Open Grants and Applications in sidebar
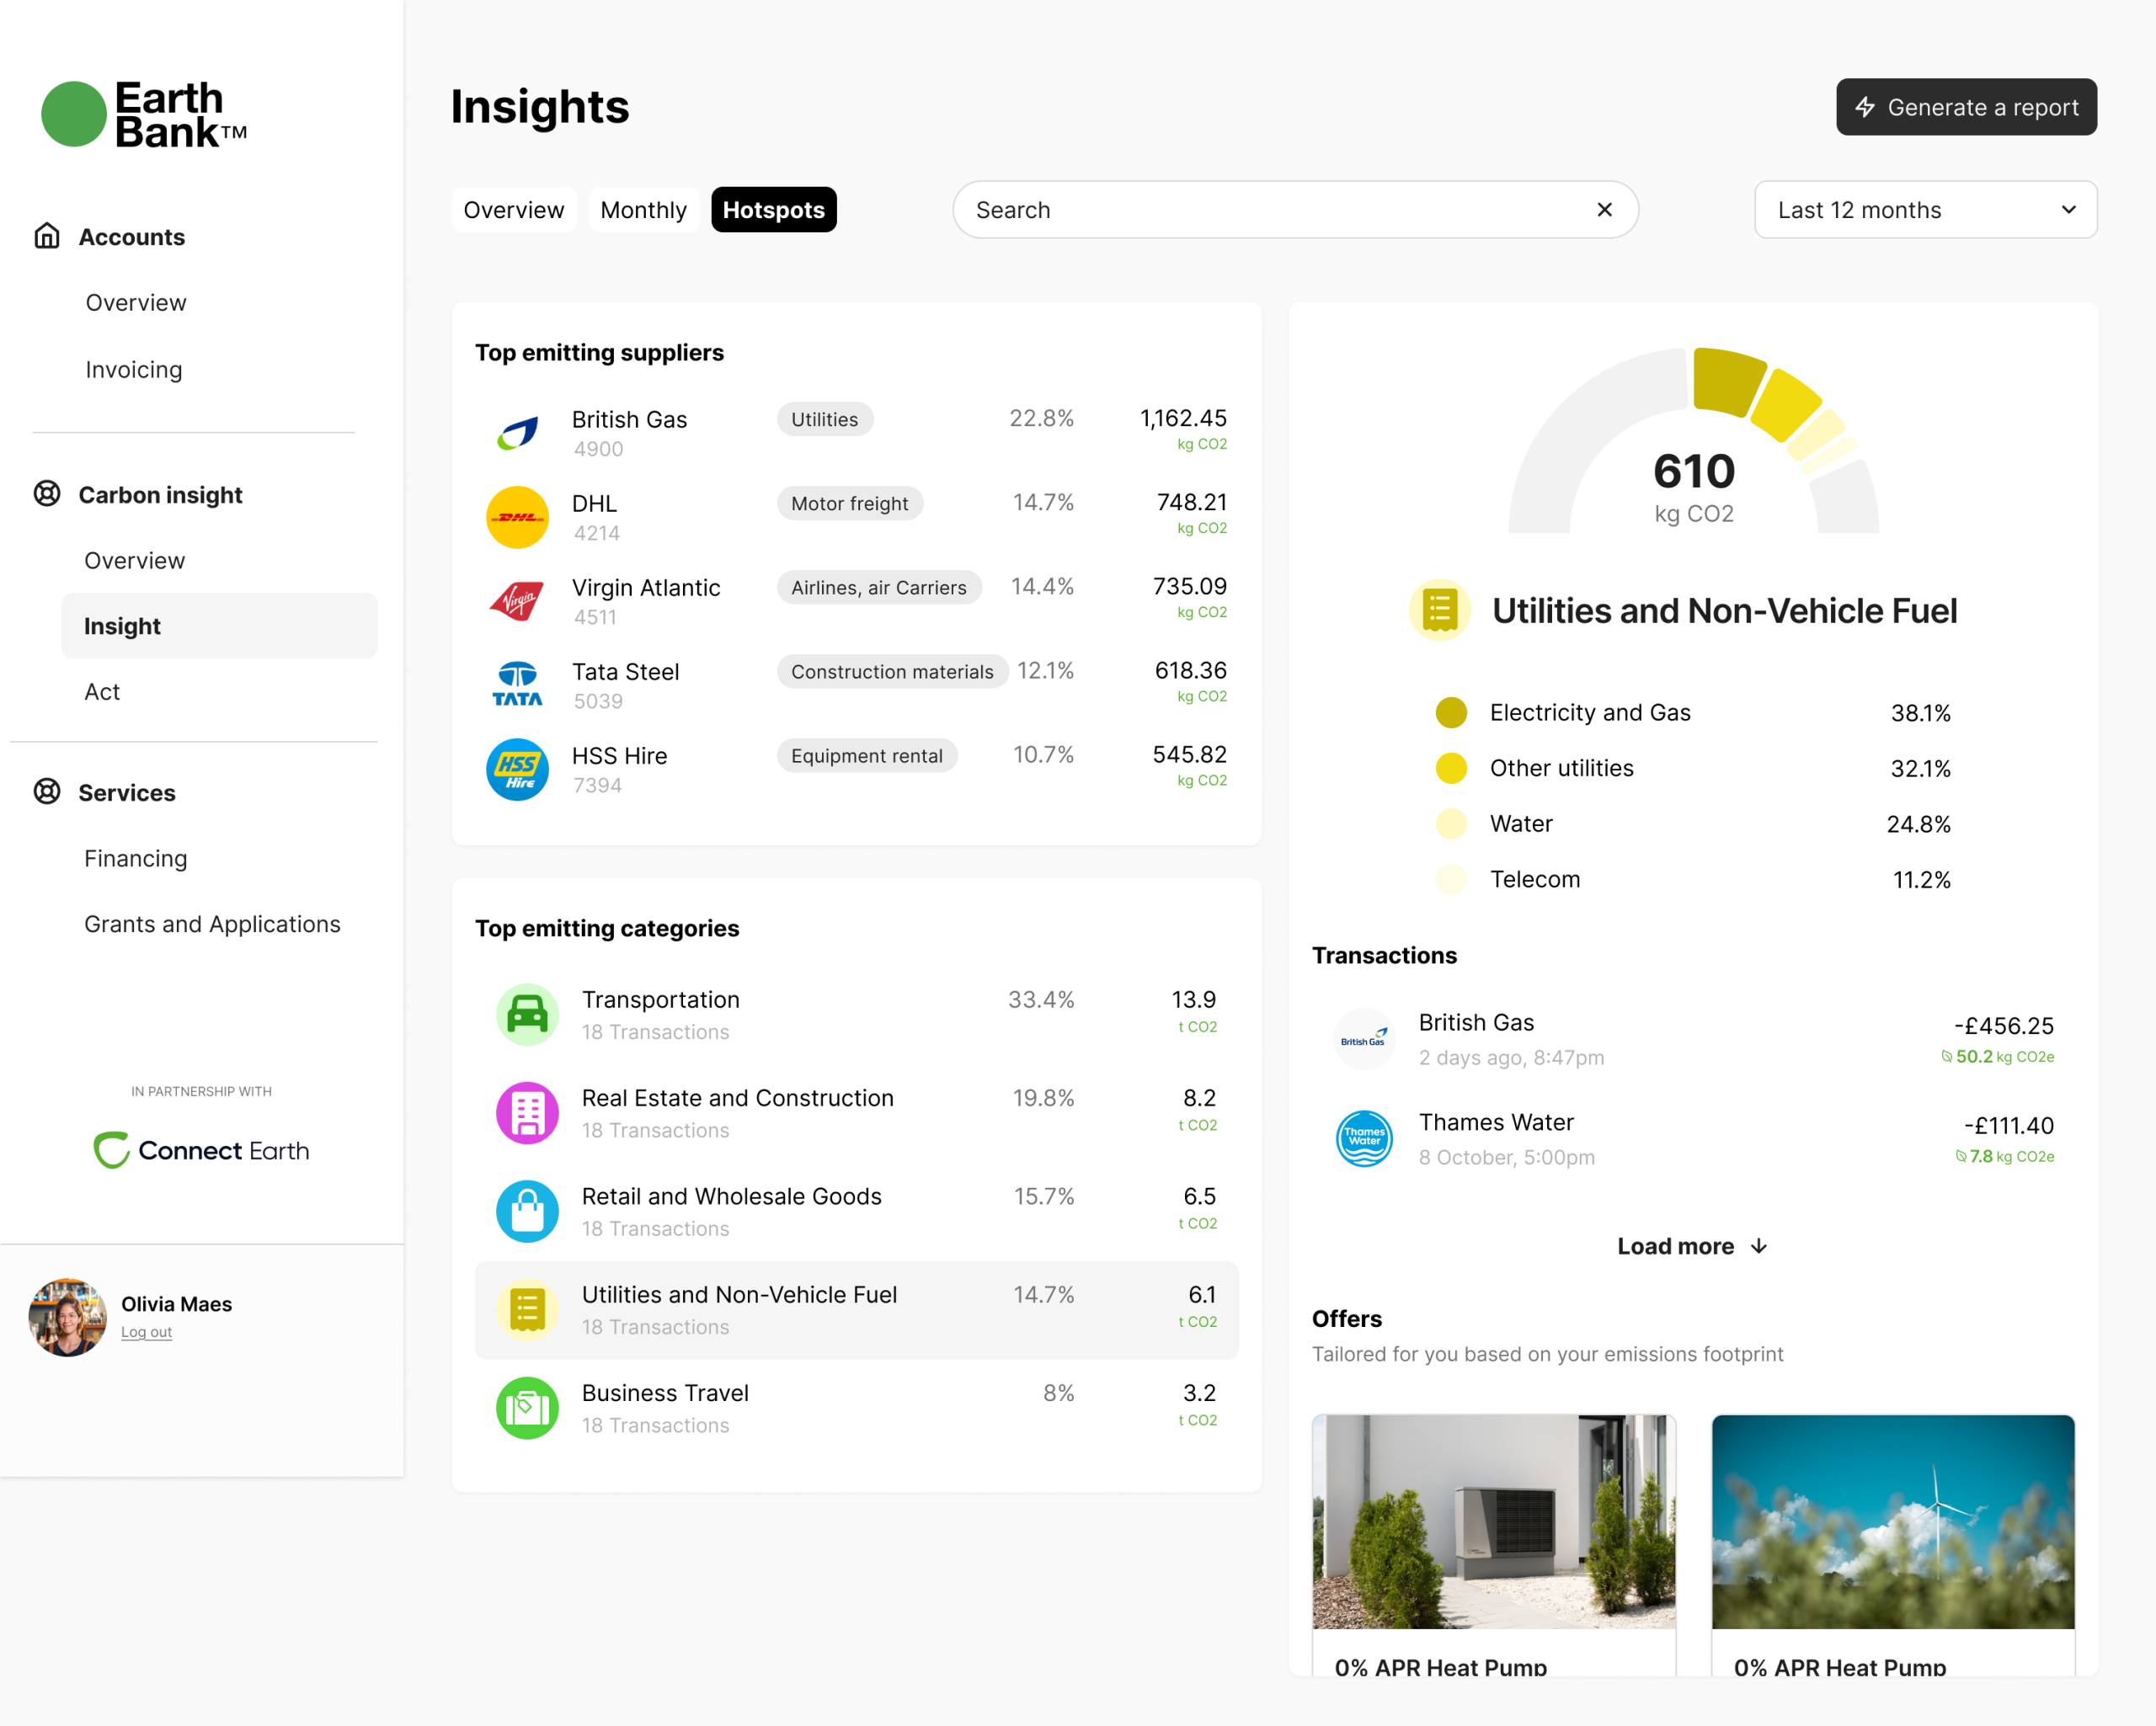 212,924
